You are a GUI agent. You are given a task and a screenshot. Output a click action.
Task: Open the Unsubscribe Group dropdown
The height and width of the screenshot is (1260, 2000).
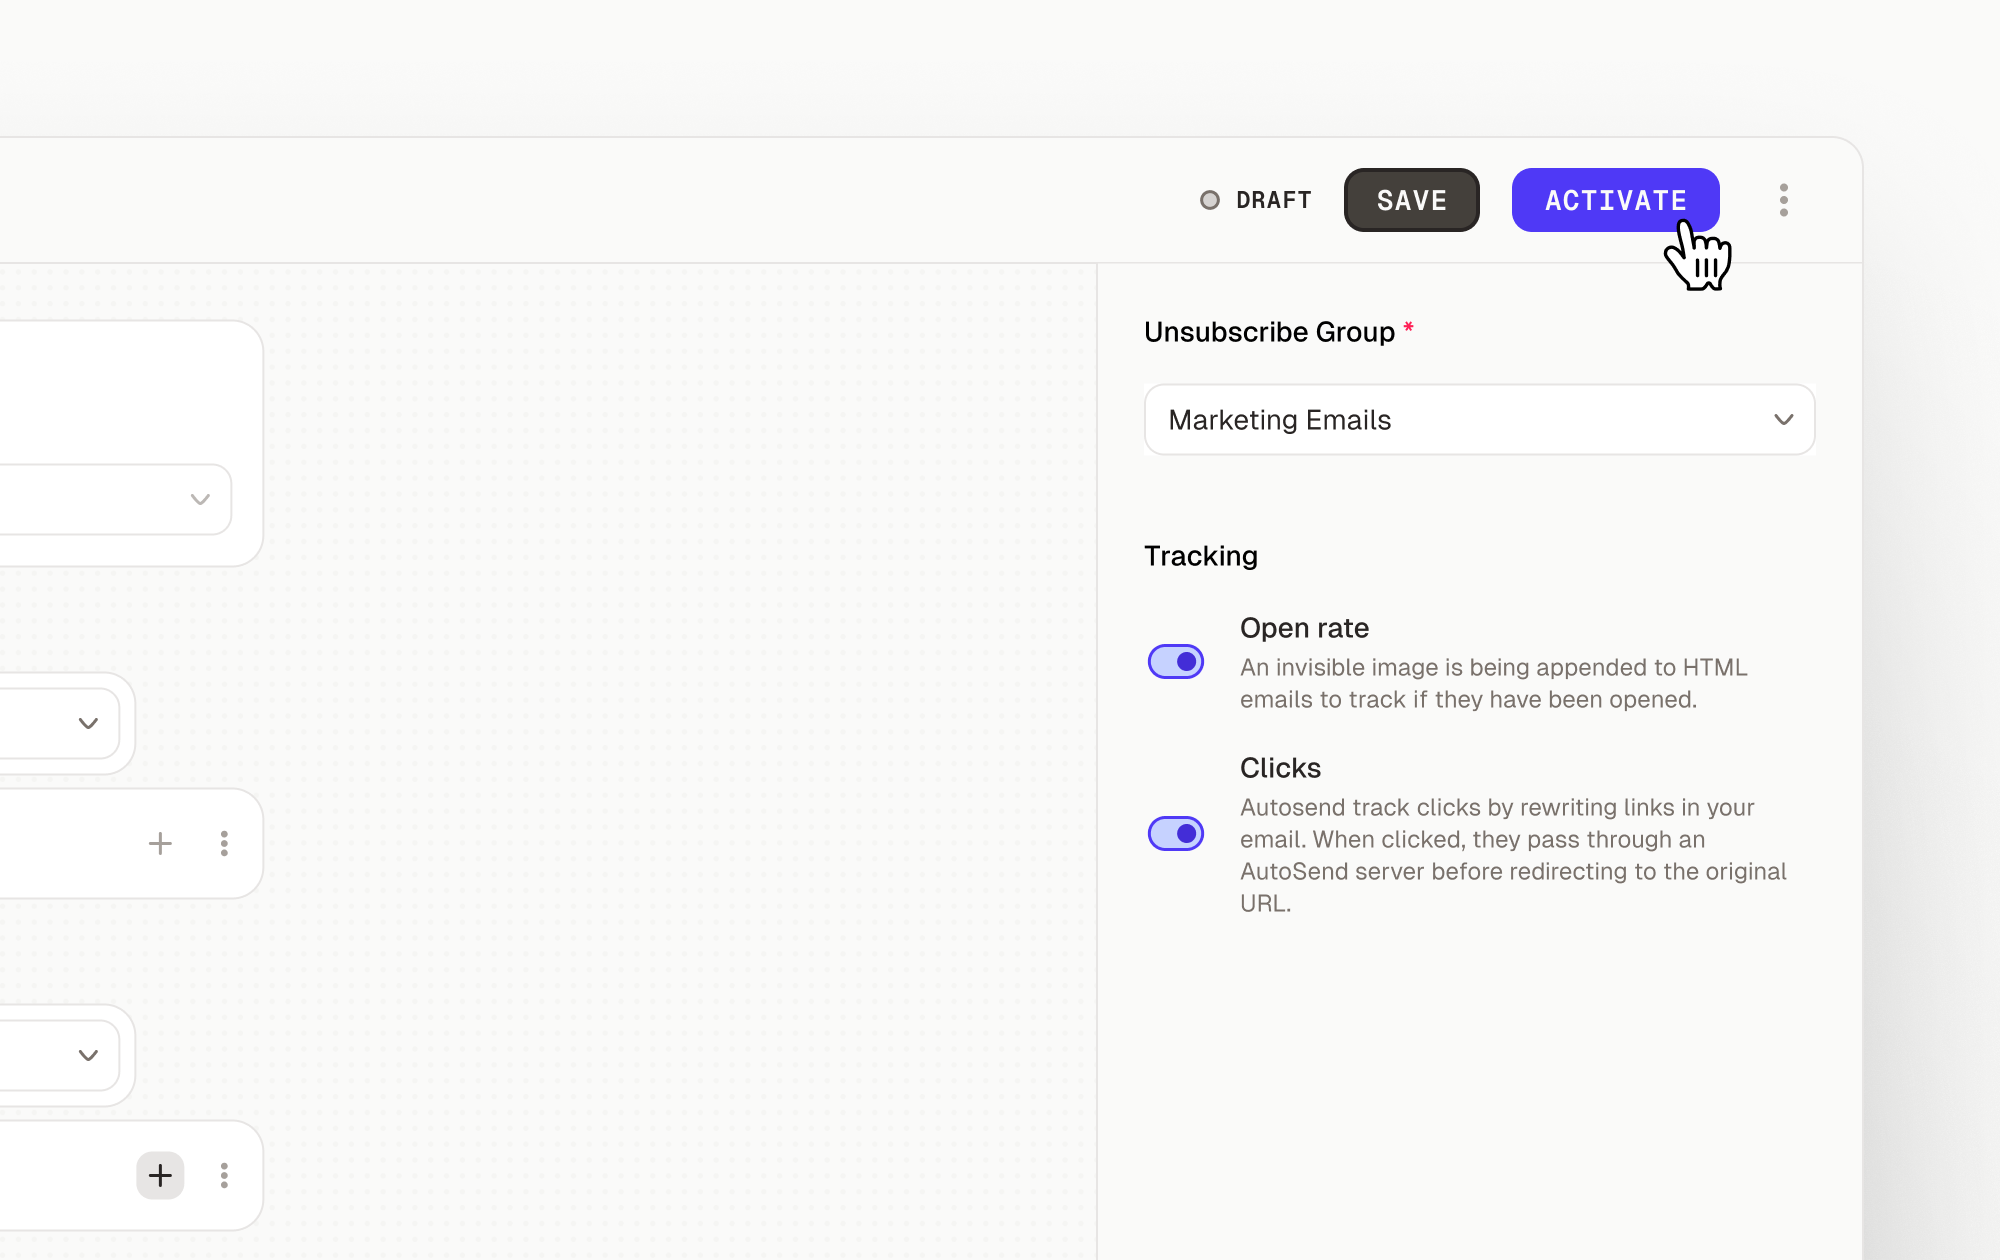pyautogui.click(x=1478, y=420)
